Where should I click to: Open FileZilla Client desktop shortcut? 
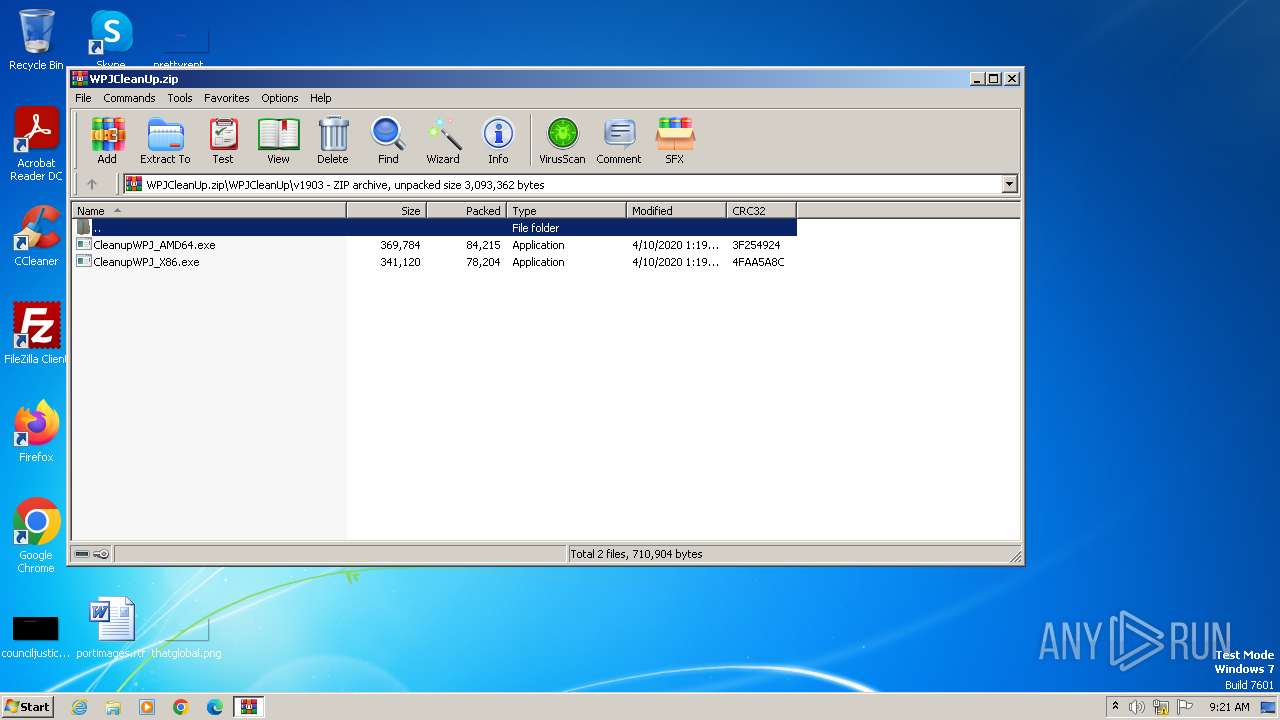point(37,334)
